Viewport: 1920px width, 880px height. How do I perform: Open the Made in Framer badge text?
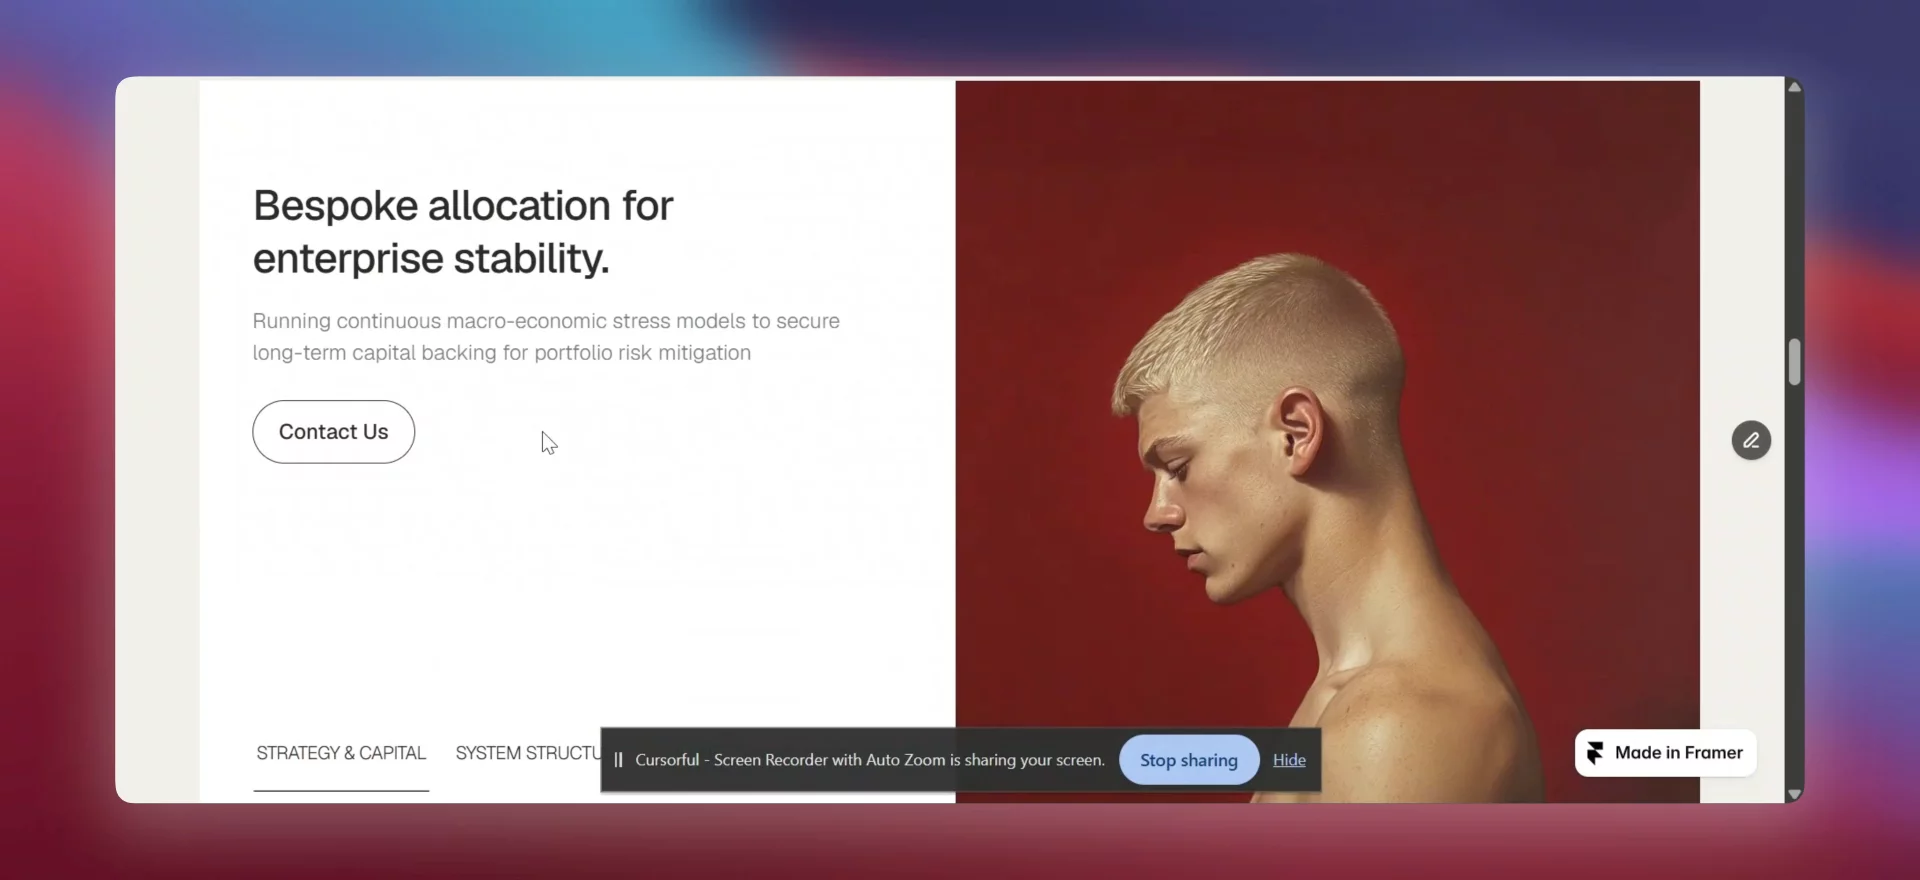pyautogui.click(x=1678, y=753)
